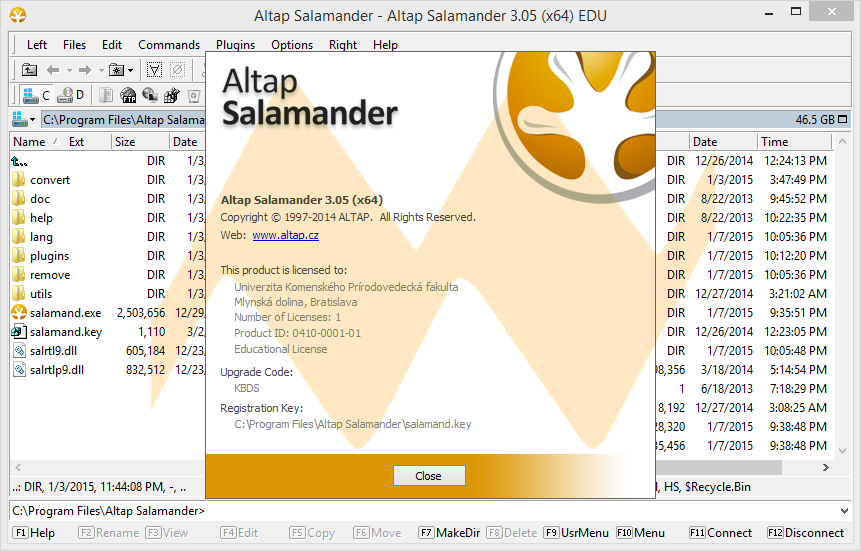Image resolution: width=861 pixels, height=551 pixels.
Task: Open the Plugins menu
Action: click(236, 44)
